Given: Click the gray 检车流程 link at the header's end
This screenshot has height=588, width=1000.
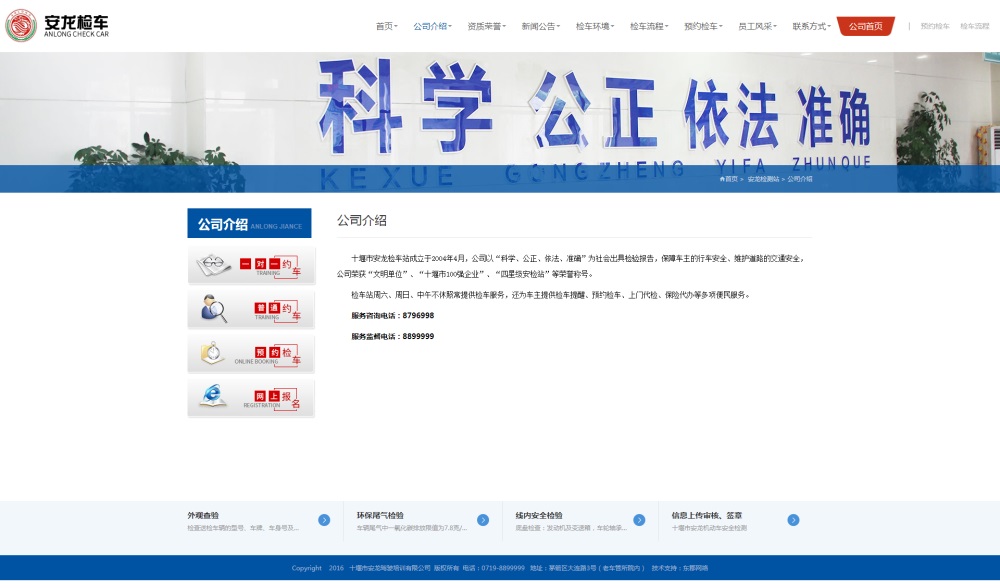Looking at the screenshot, I should point(974,26).
